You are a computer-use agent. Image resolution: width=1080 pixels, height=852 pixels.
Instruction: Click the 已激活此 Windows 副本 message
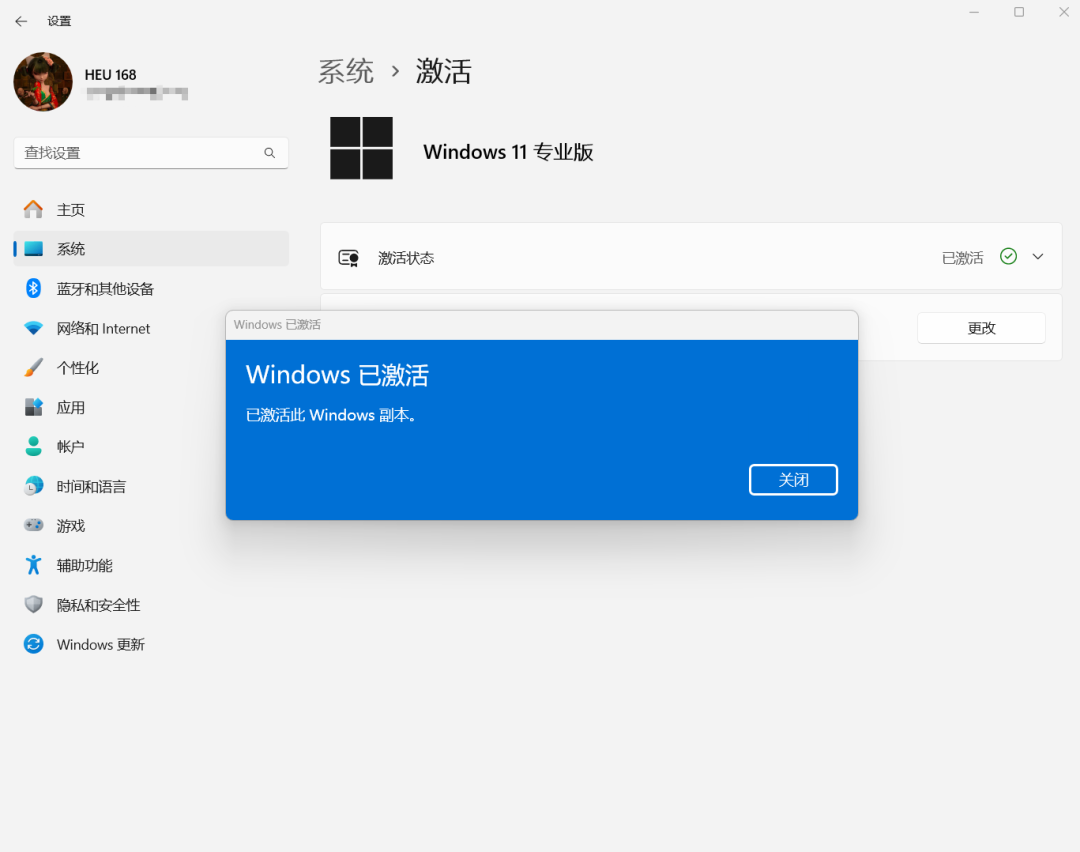pos(331,415)
